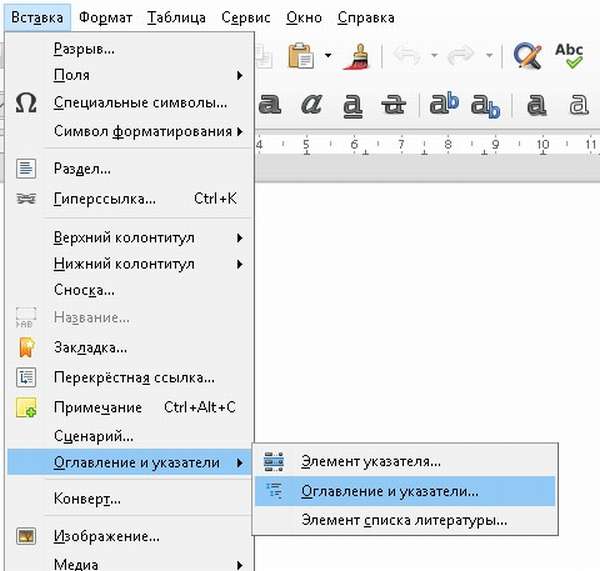
Task: Click the index entry icon
Action: tap(274, 462)
